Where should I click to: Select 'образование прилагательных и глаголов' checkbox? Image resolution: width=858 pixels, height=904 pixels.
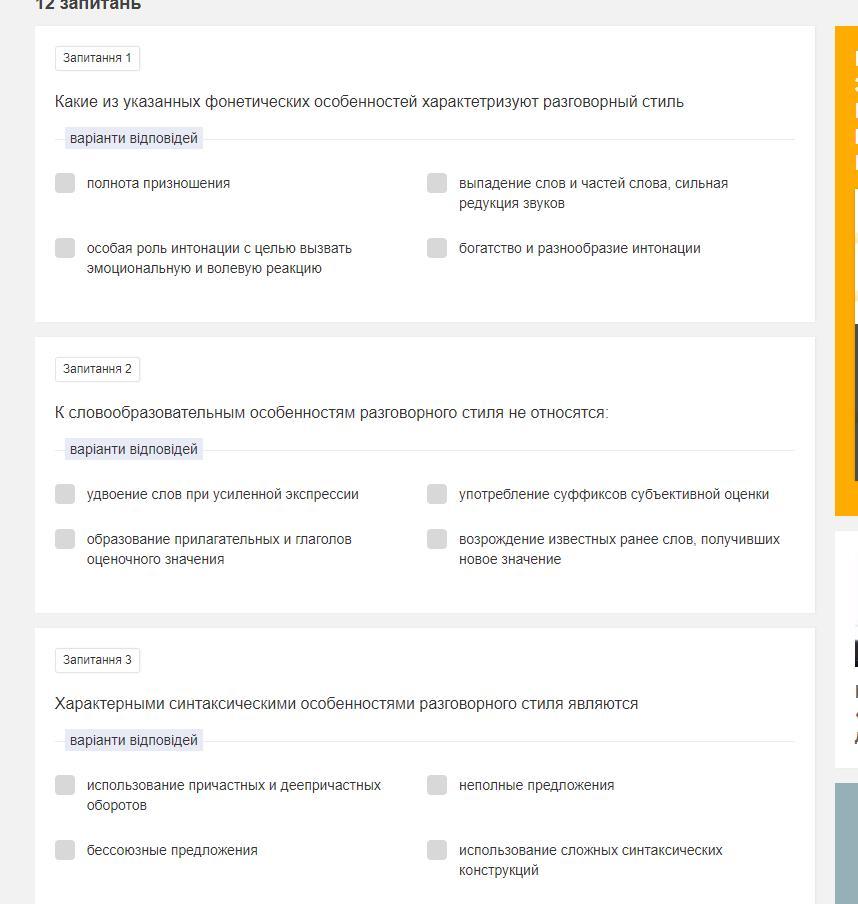pyautogui.click(x=65, y=539)
